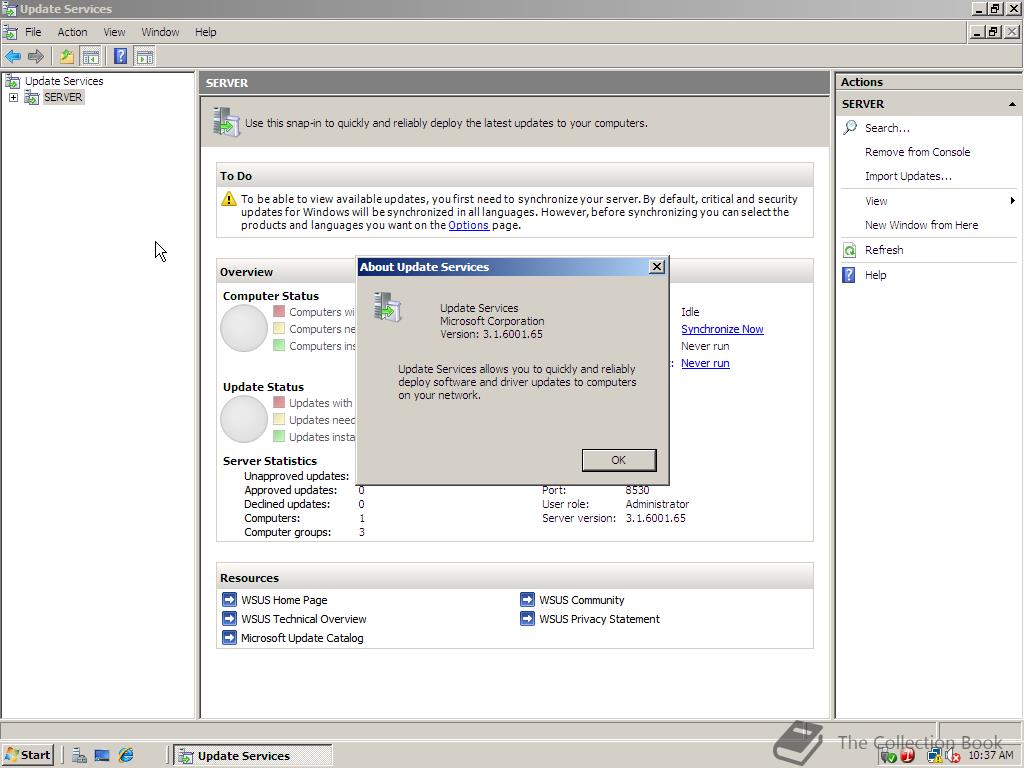Open the Window menu
This screenshot has height=768, width=1024.
point(160,32)
